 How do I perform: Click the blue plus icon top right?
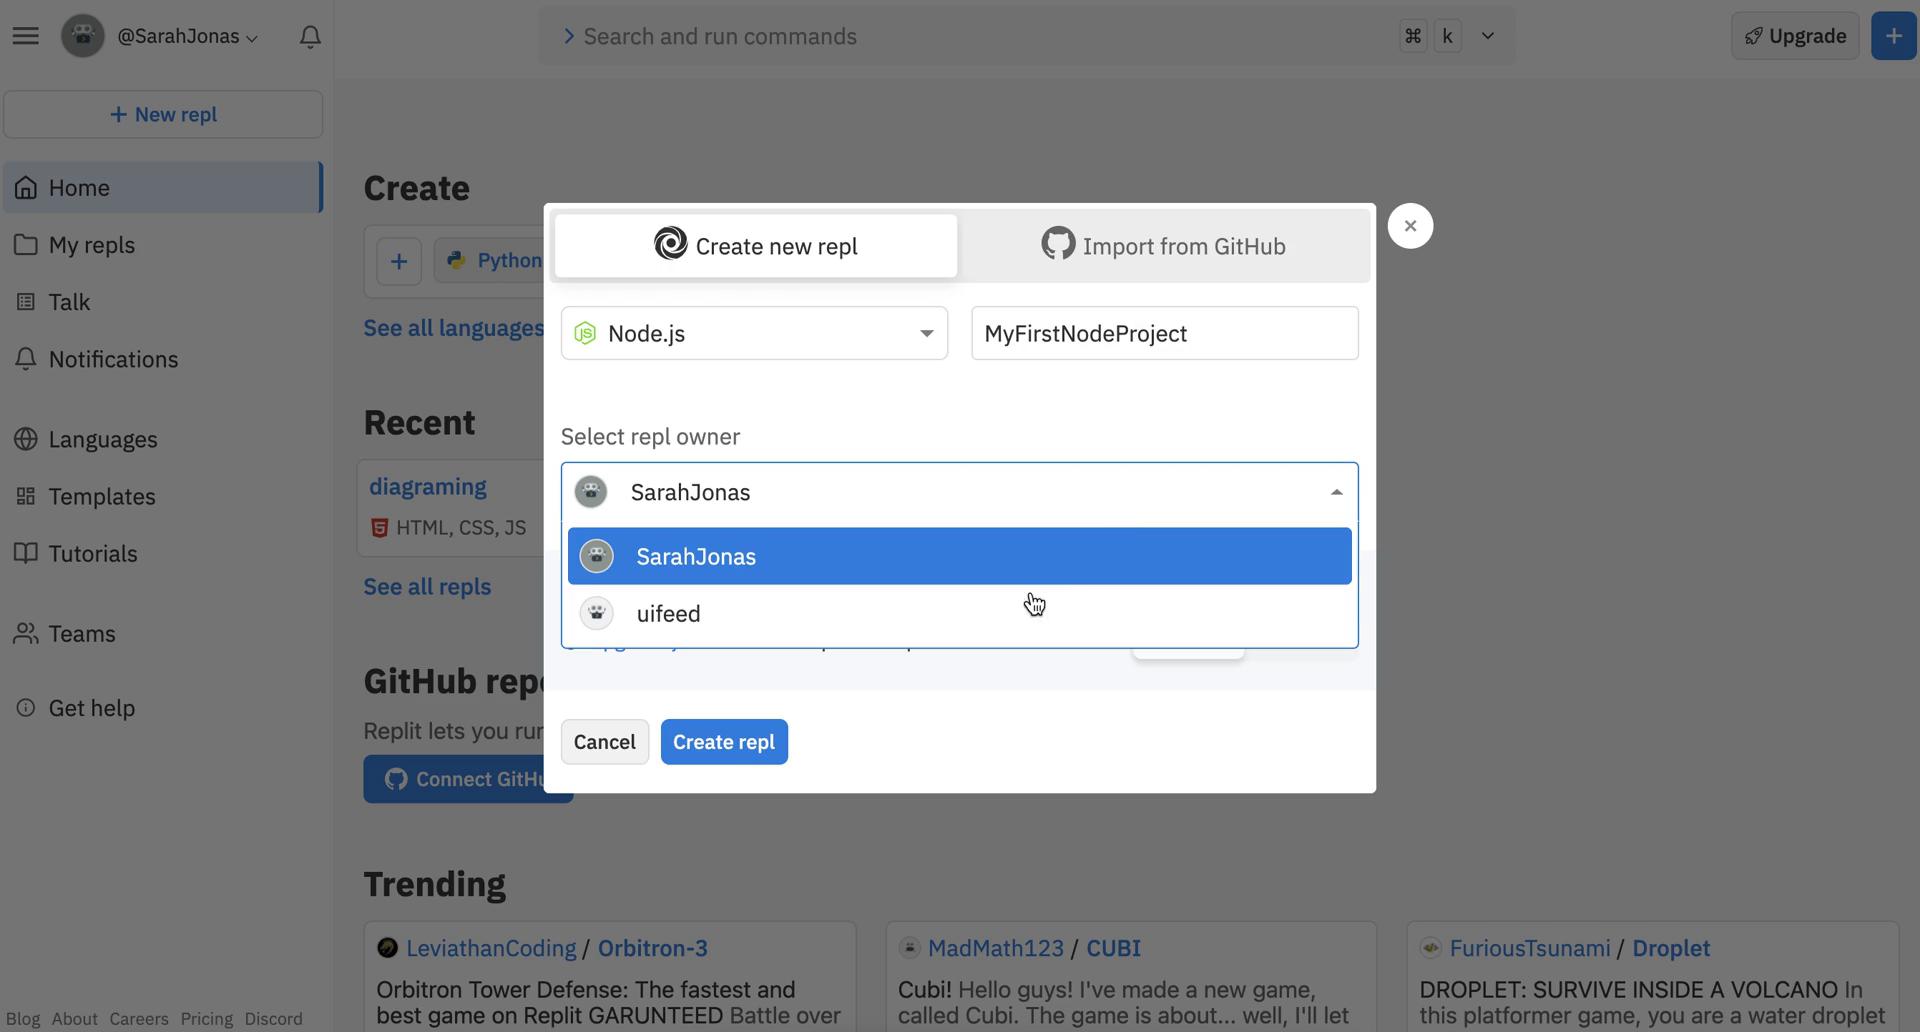pos(1893,36)
